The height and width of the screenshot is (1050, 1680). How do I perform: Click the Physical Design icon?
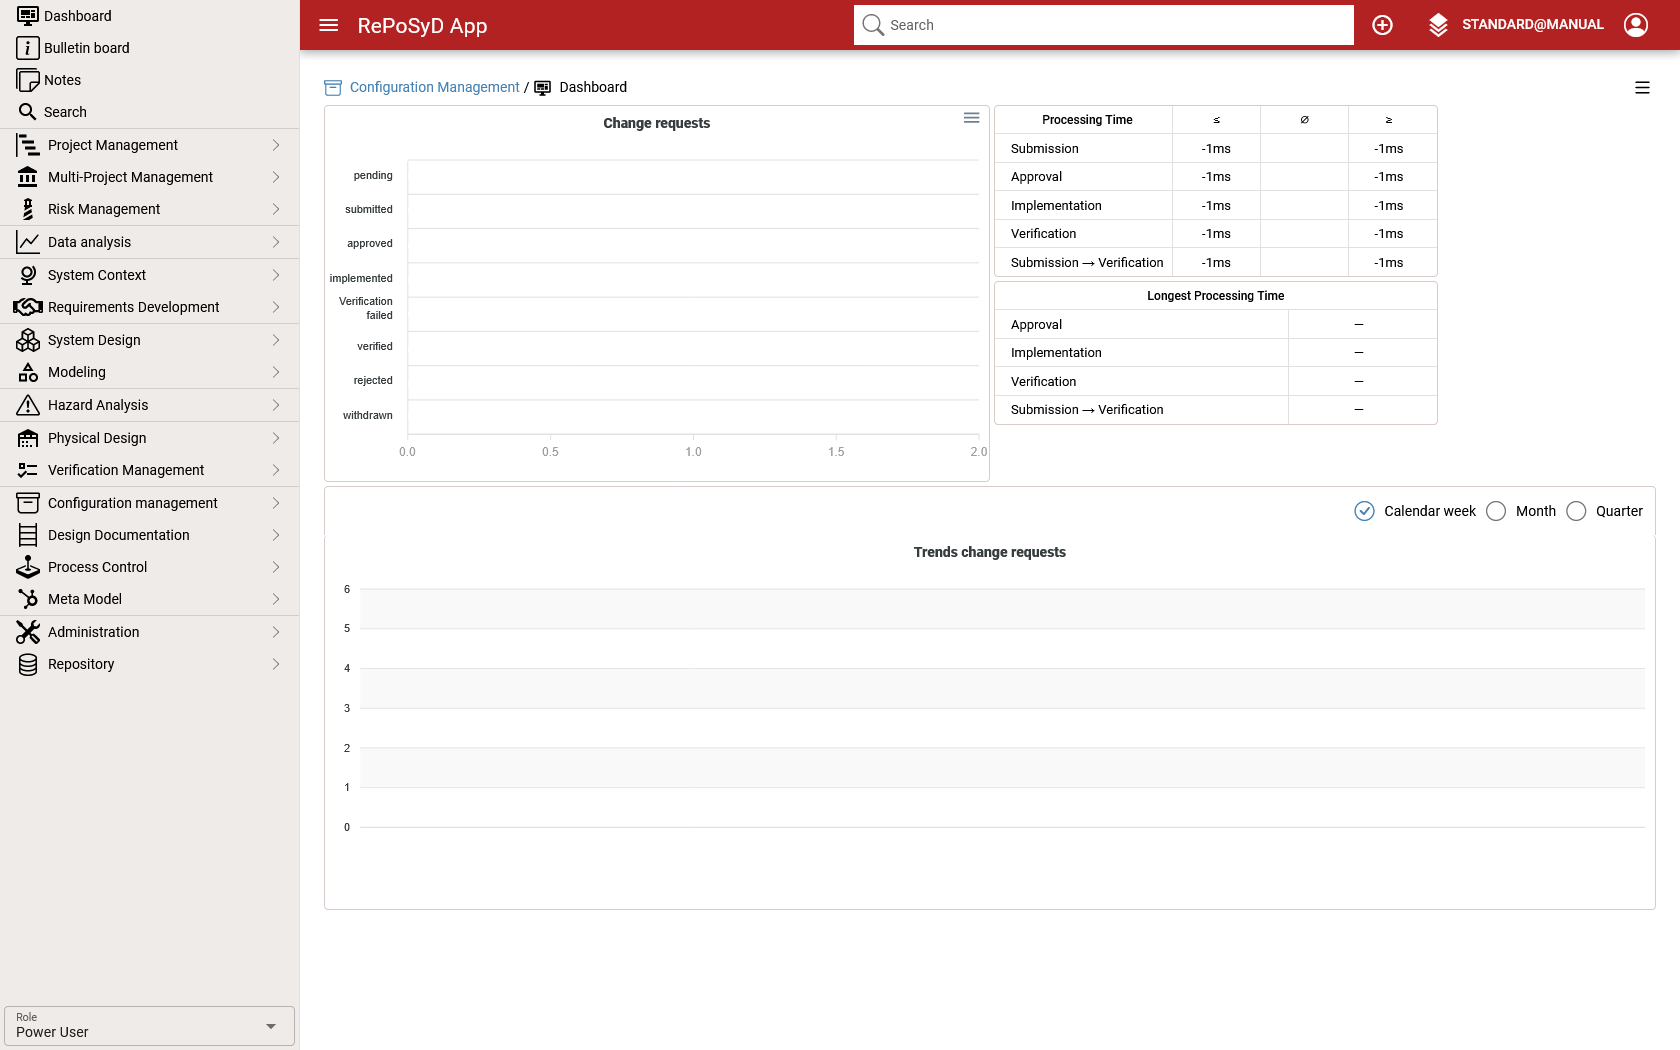(28, 438)
